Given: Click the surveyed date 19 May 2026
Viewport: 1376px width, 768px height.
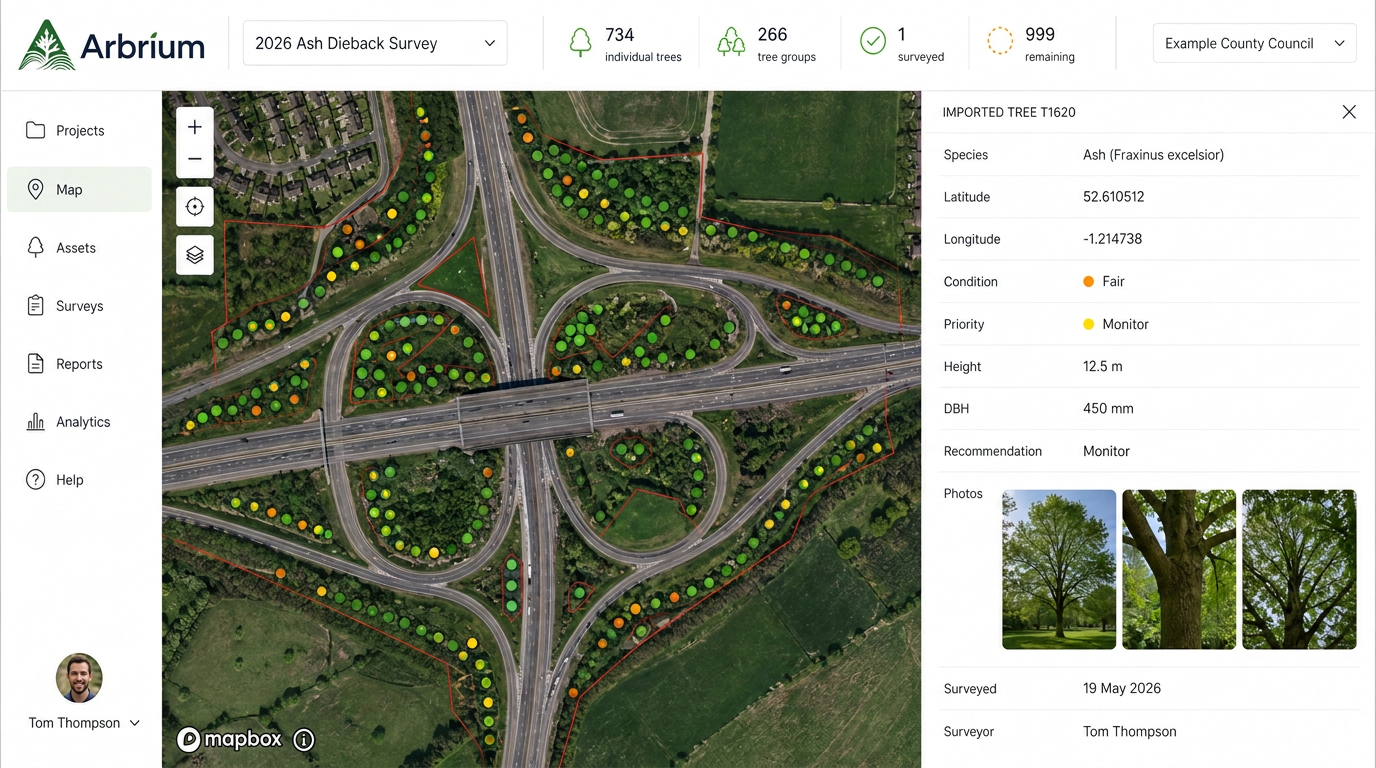Looking at the screenshot, I should (1122, 689).
